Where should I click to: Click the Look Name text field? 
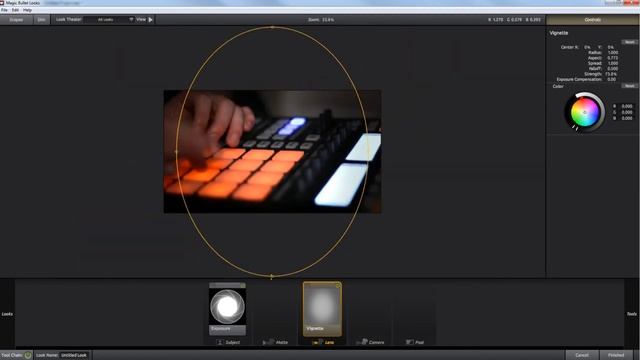click(x=74, y=355)
